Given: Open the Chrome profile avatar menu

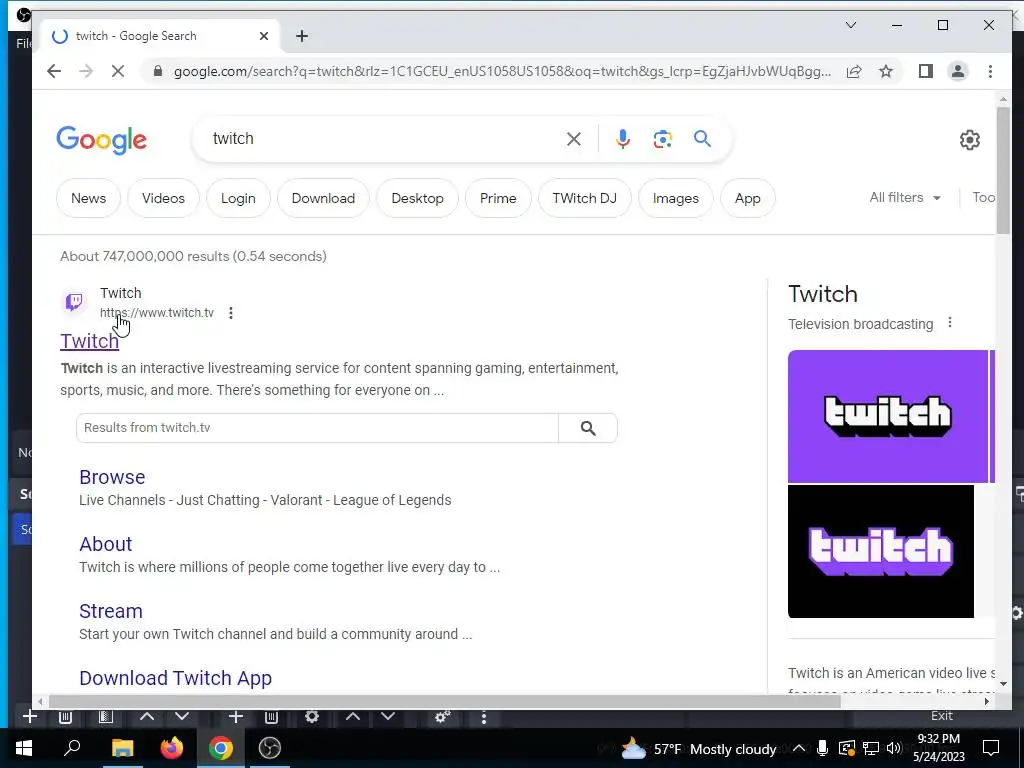Looking at the screenshot, I should 958,71.
